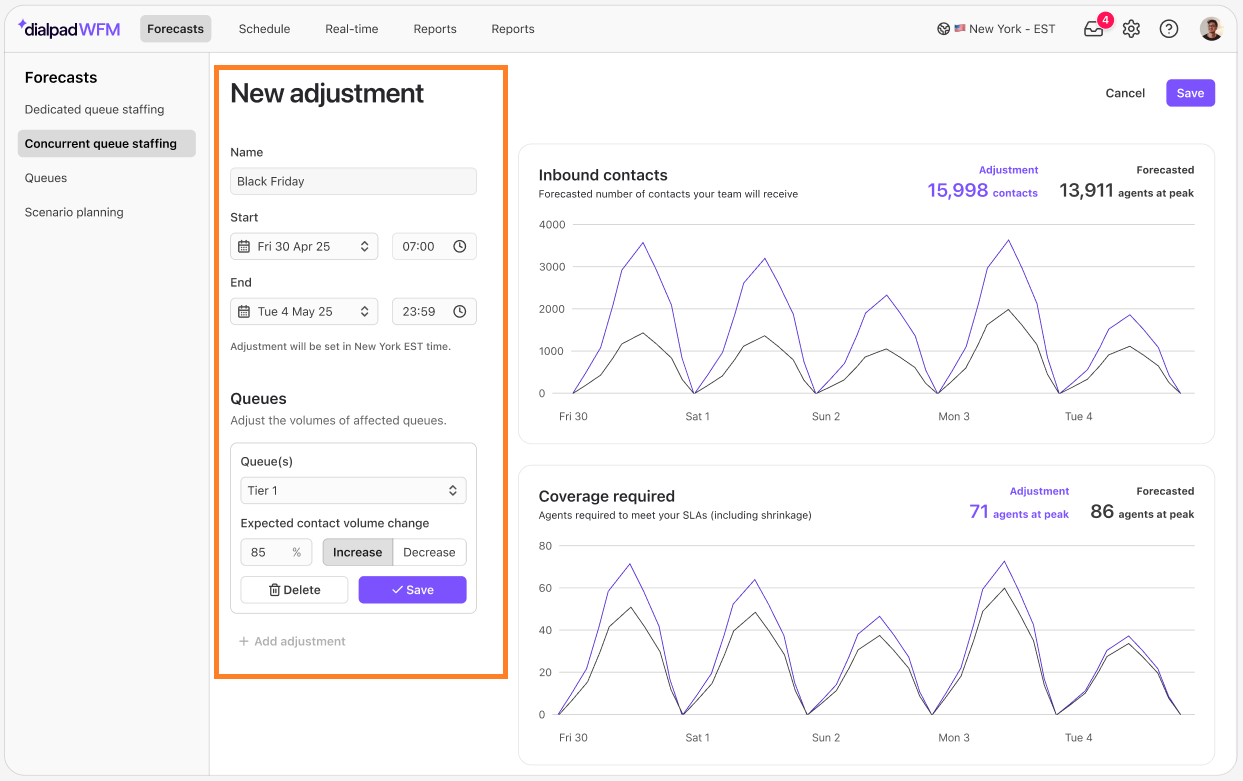
Task: Click the clock icon in End time
Action: [x=459, y=311]
